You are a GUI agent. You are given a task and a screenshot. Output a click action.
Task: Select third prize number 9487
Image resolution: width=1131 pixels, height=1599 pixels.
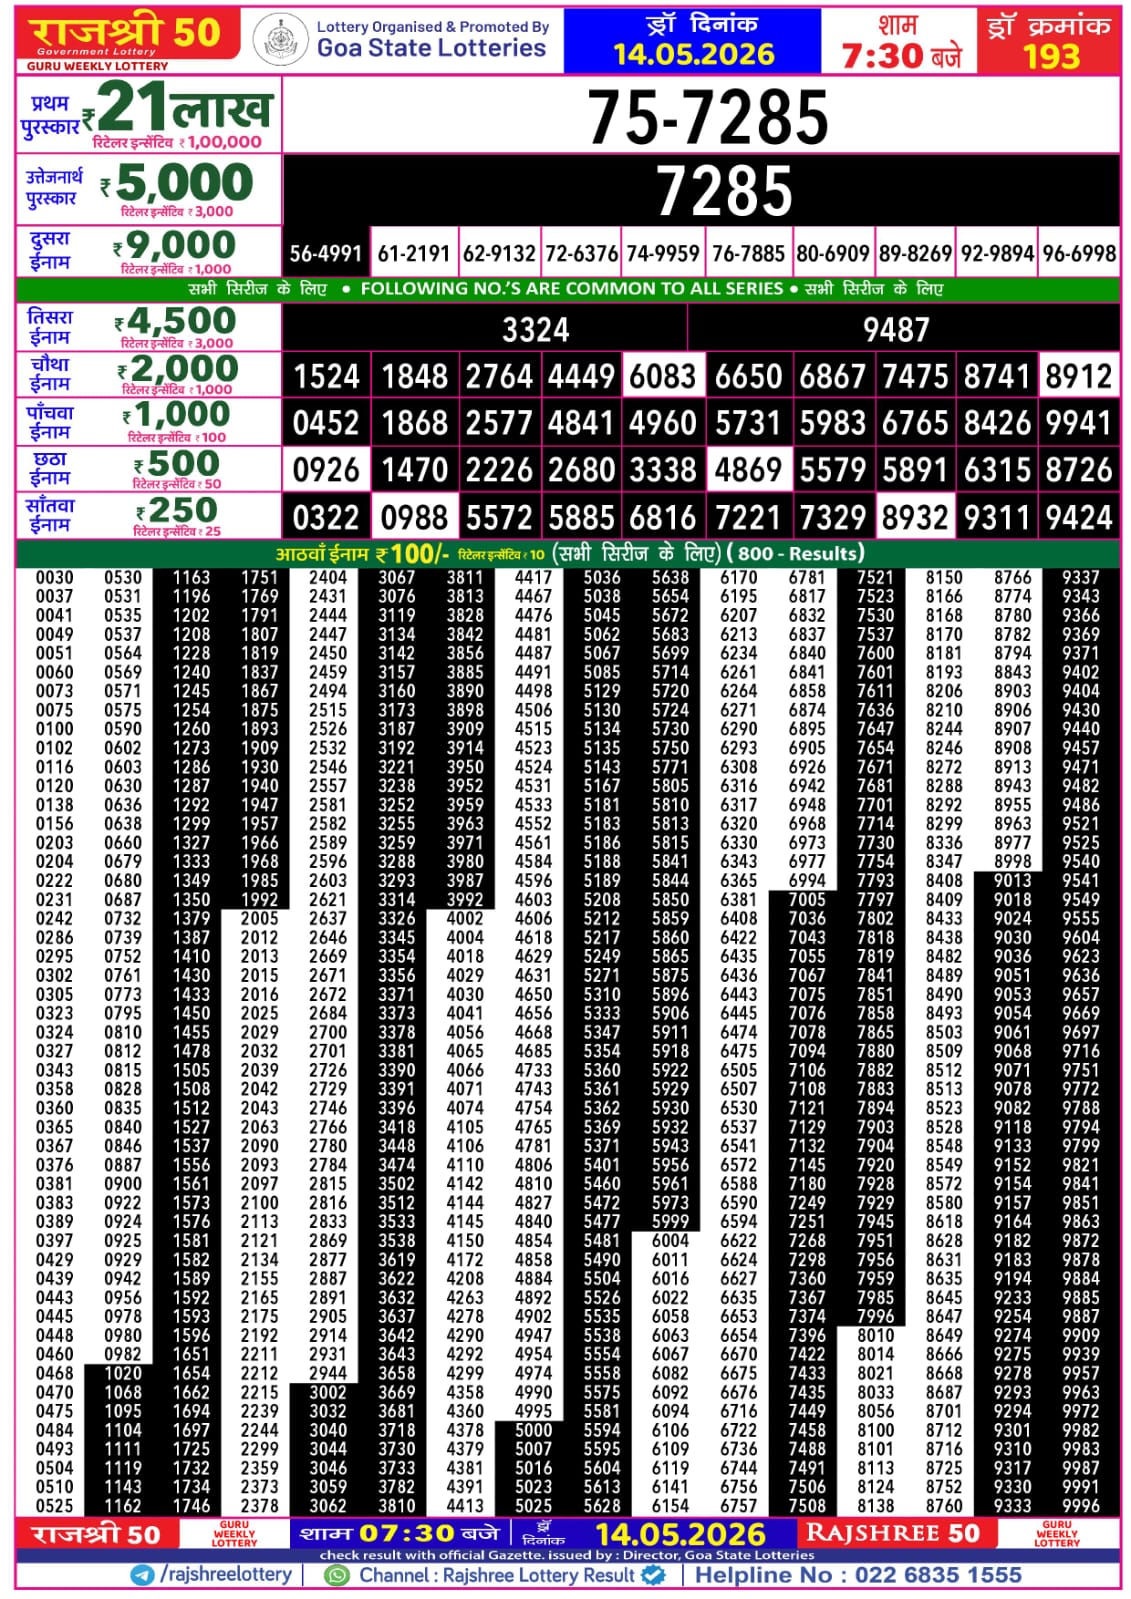(896, 329)
